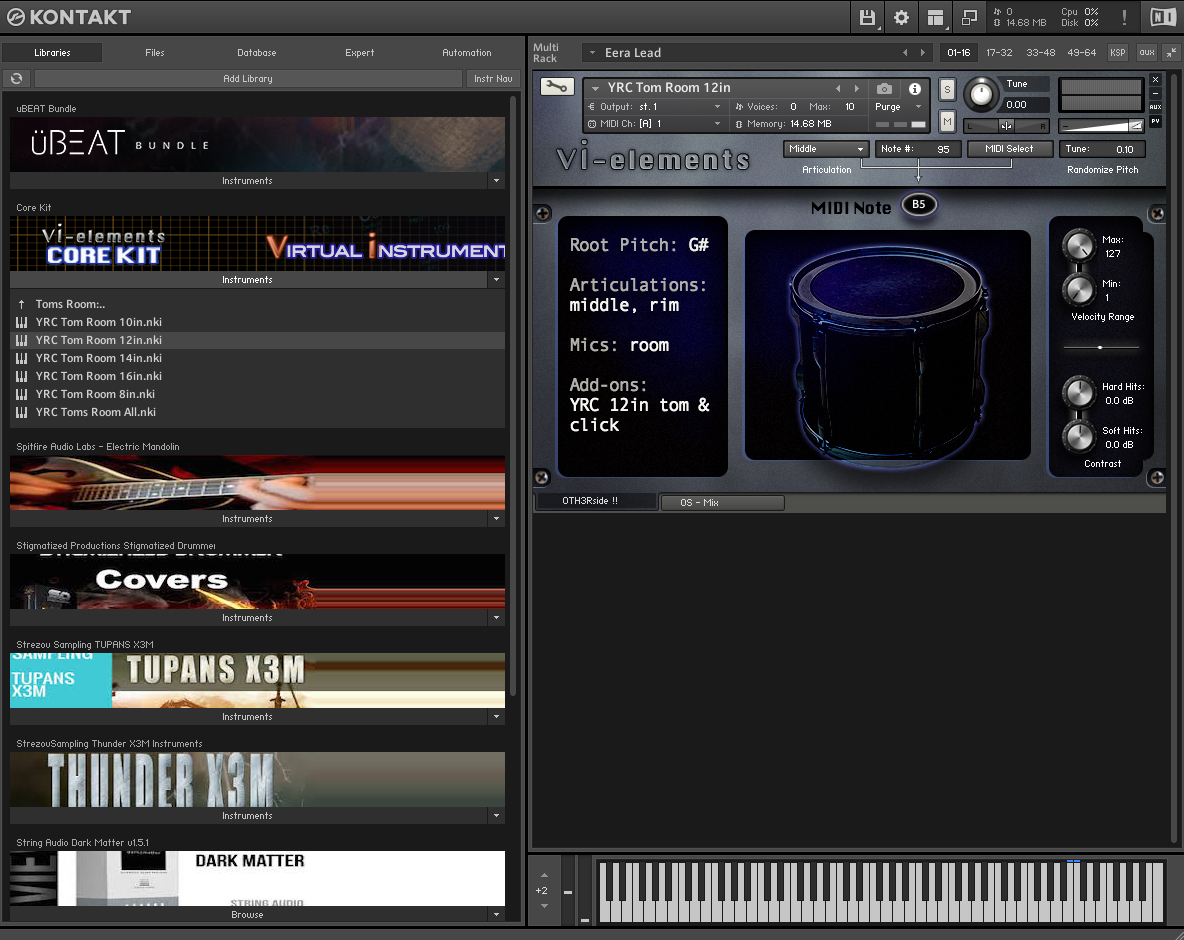Remove instrument with the X icon
This screenshot has width=1184, height=940.
(x=1155, y=79)
